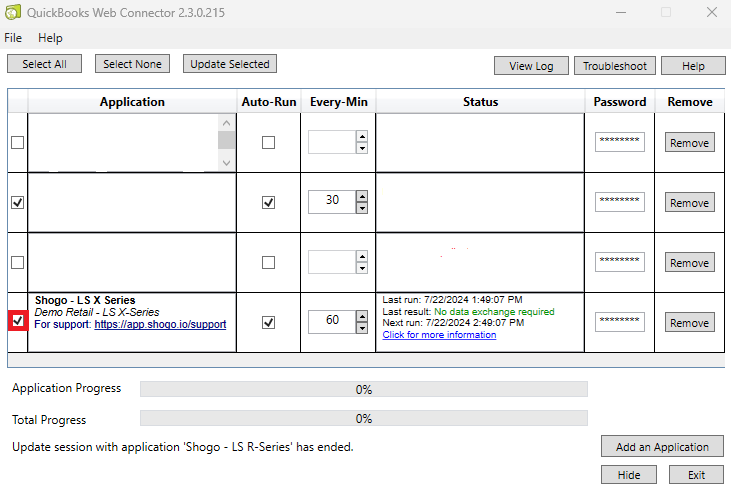The width and height of the screenshot is (731, 485).
Task: Decrease the first row's Every-Min value
Action: 362,148
